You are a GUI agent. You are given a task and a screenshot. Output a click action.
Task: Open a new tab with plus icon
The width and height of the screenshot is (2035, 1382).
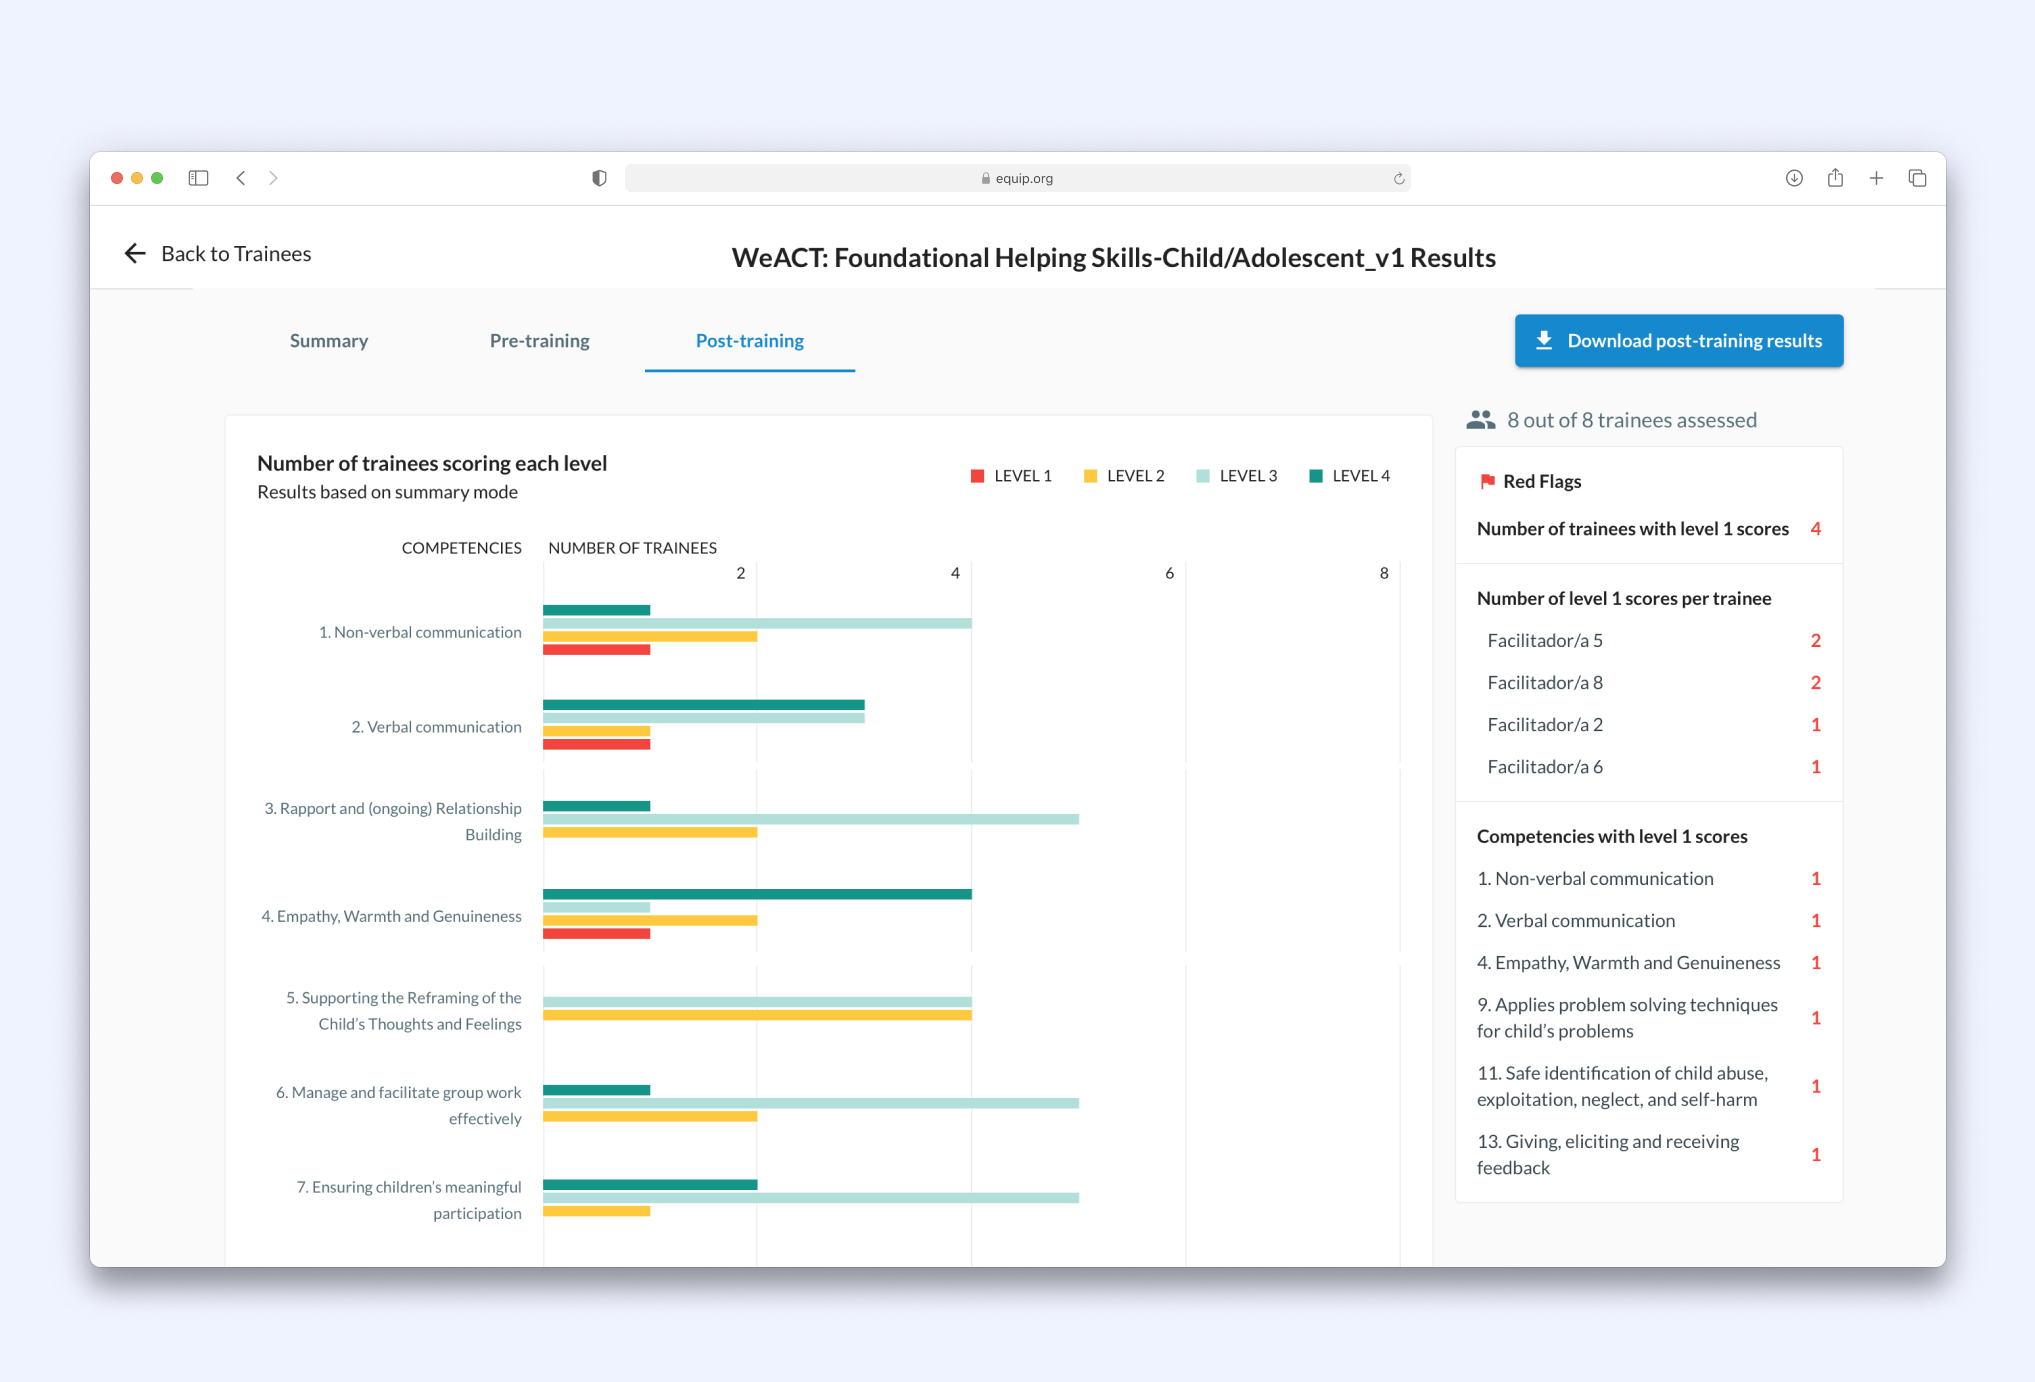coord(1876,178)
